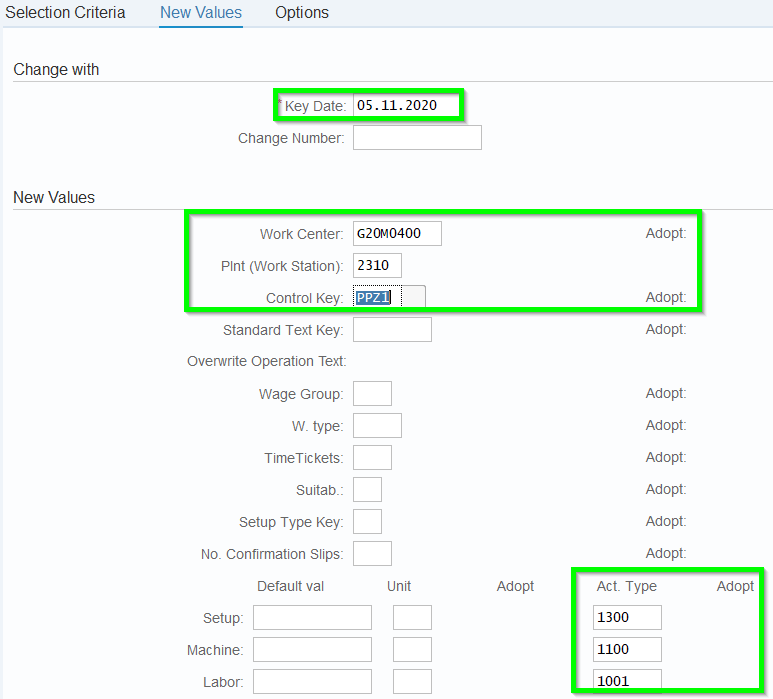
Task: Select the W. type input field
Action: tap(377, 425)
